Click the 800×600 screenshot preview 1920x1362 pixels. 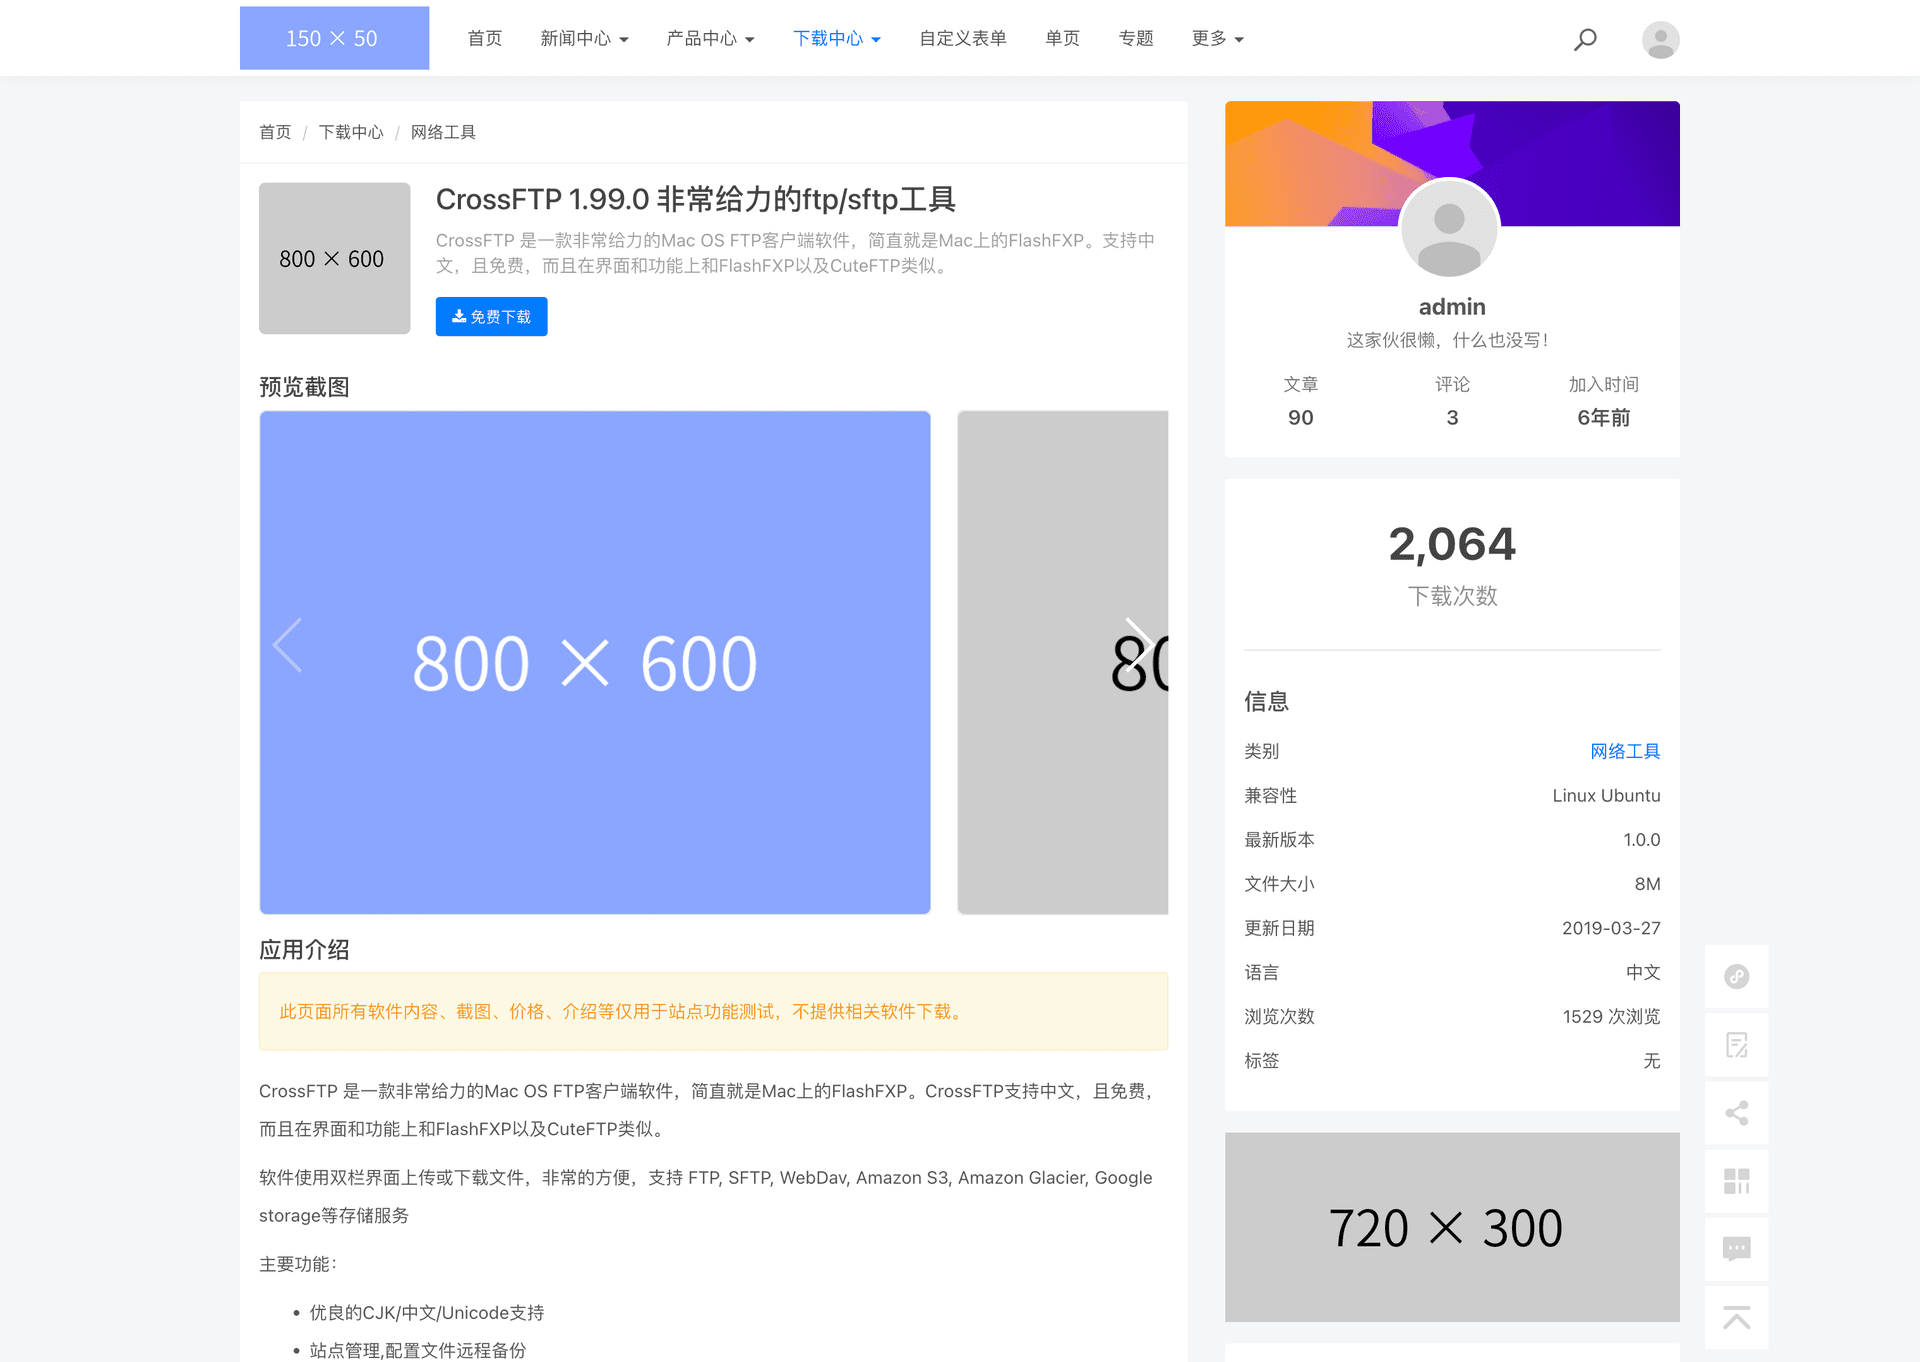[594, 661]
